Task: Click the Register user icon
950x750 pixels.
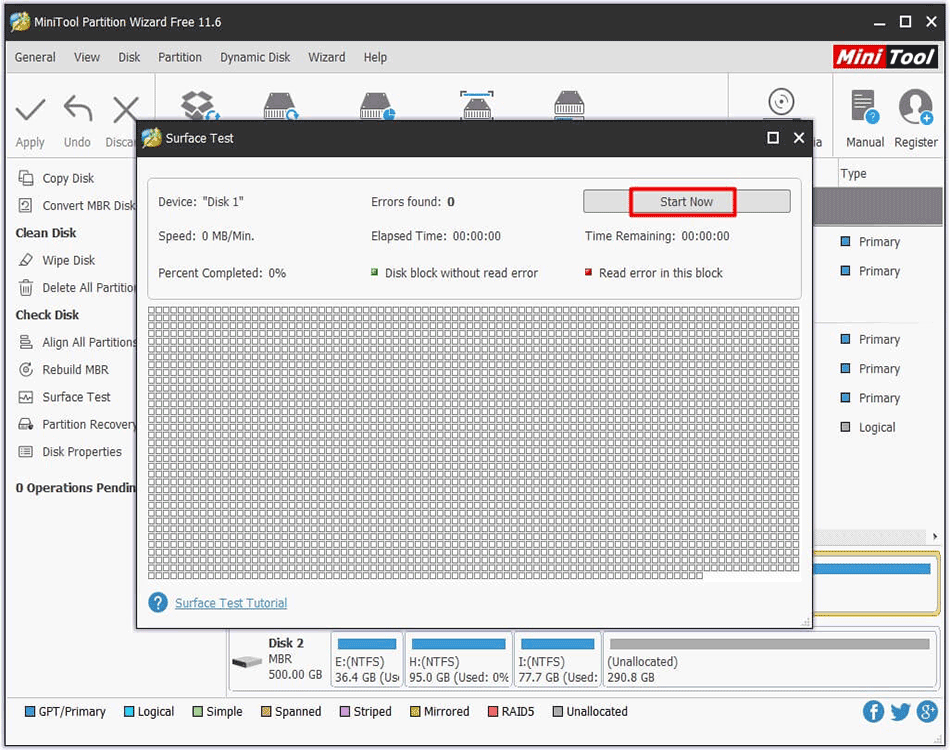Action: click(x=915, y=108)
